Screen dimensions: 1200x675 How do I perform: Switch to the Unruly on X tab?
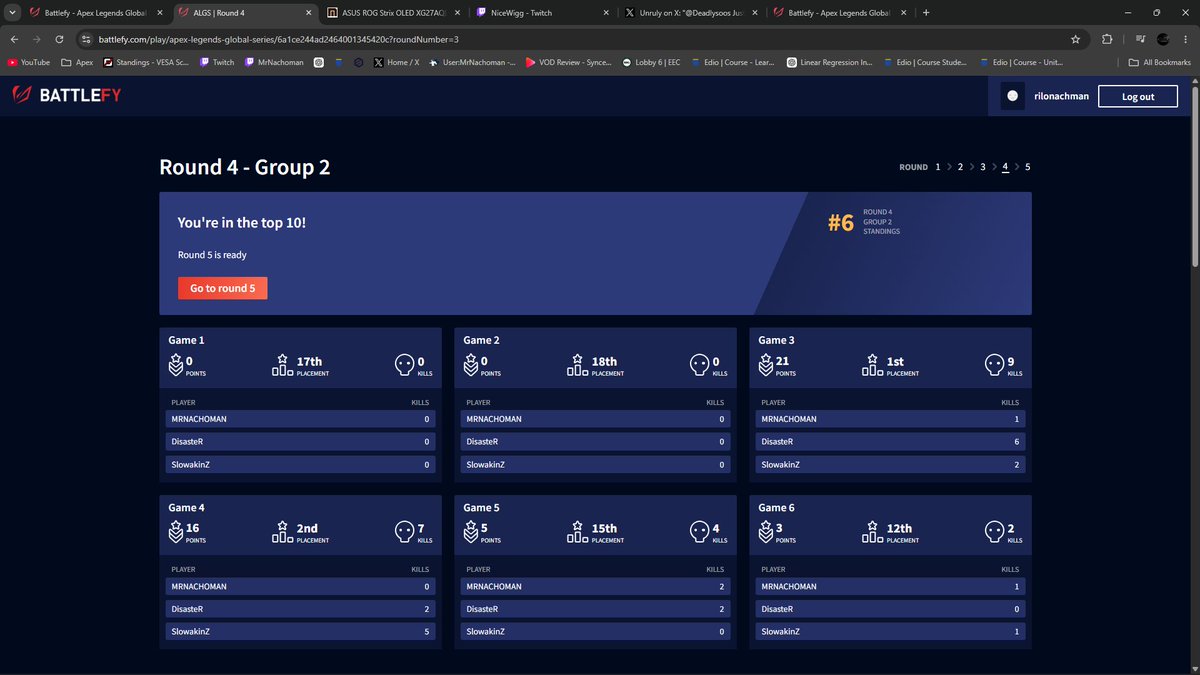pos(689,13)
